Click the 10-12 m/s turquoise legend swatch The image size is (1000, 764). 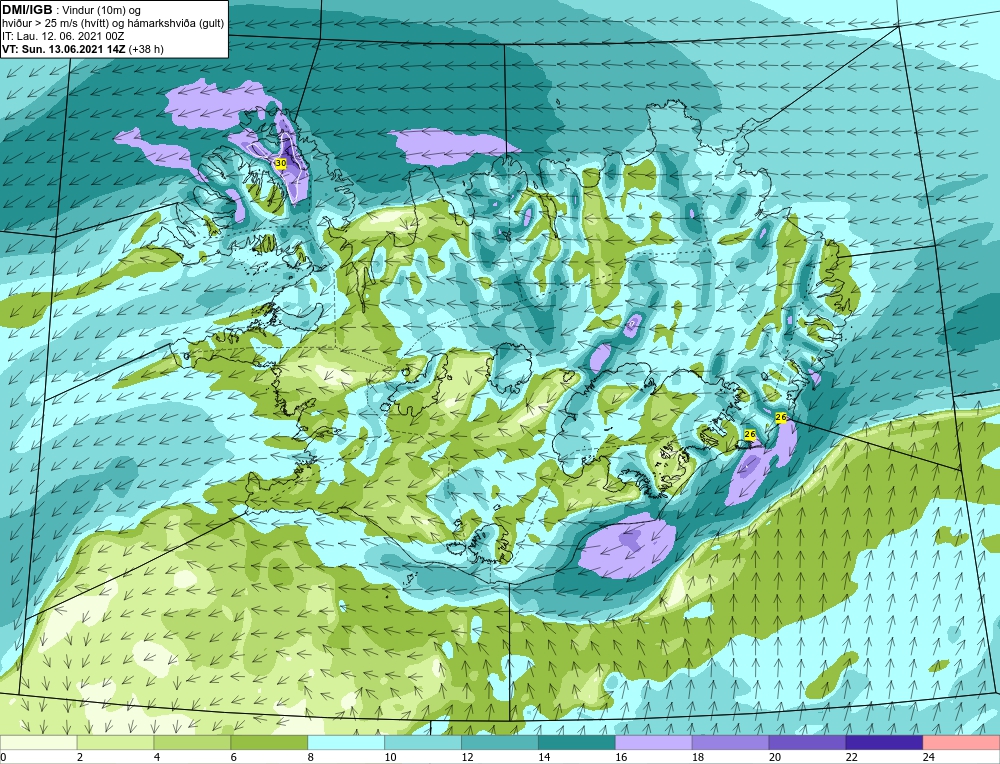[423, 743]
